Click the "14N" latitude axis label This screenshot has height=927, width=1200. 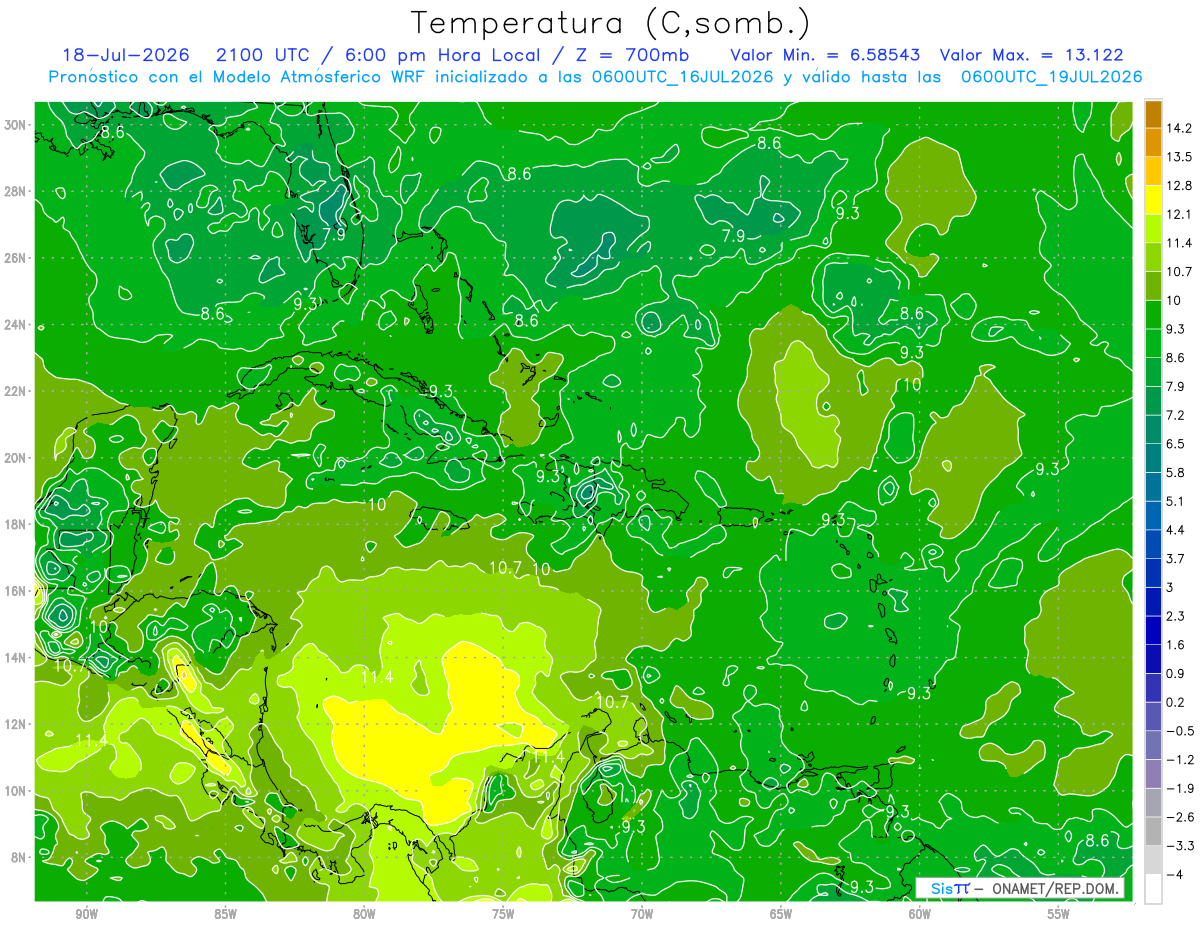point(16,657)
